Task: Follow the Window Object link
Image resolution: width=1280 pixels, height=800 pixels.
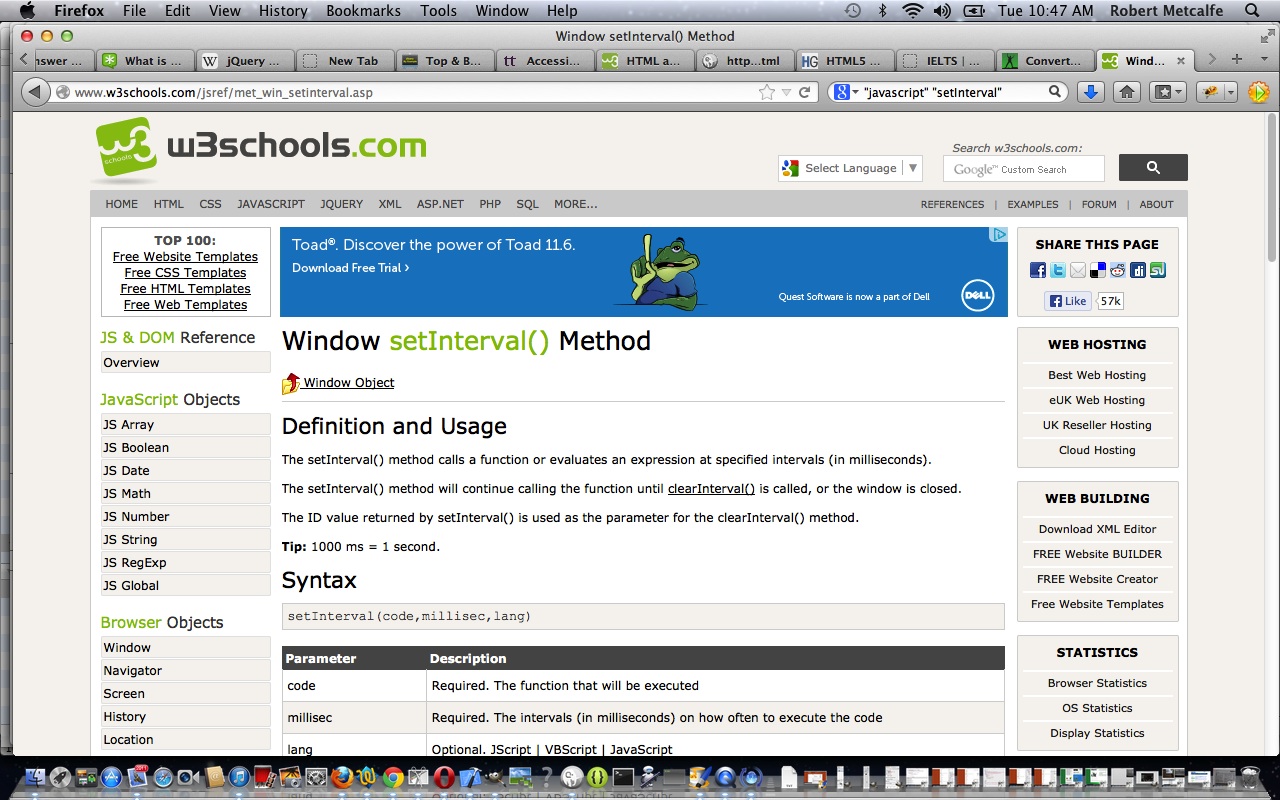Action: (348, 382)
